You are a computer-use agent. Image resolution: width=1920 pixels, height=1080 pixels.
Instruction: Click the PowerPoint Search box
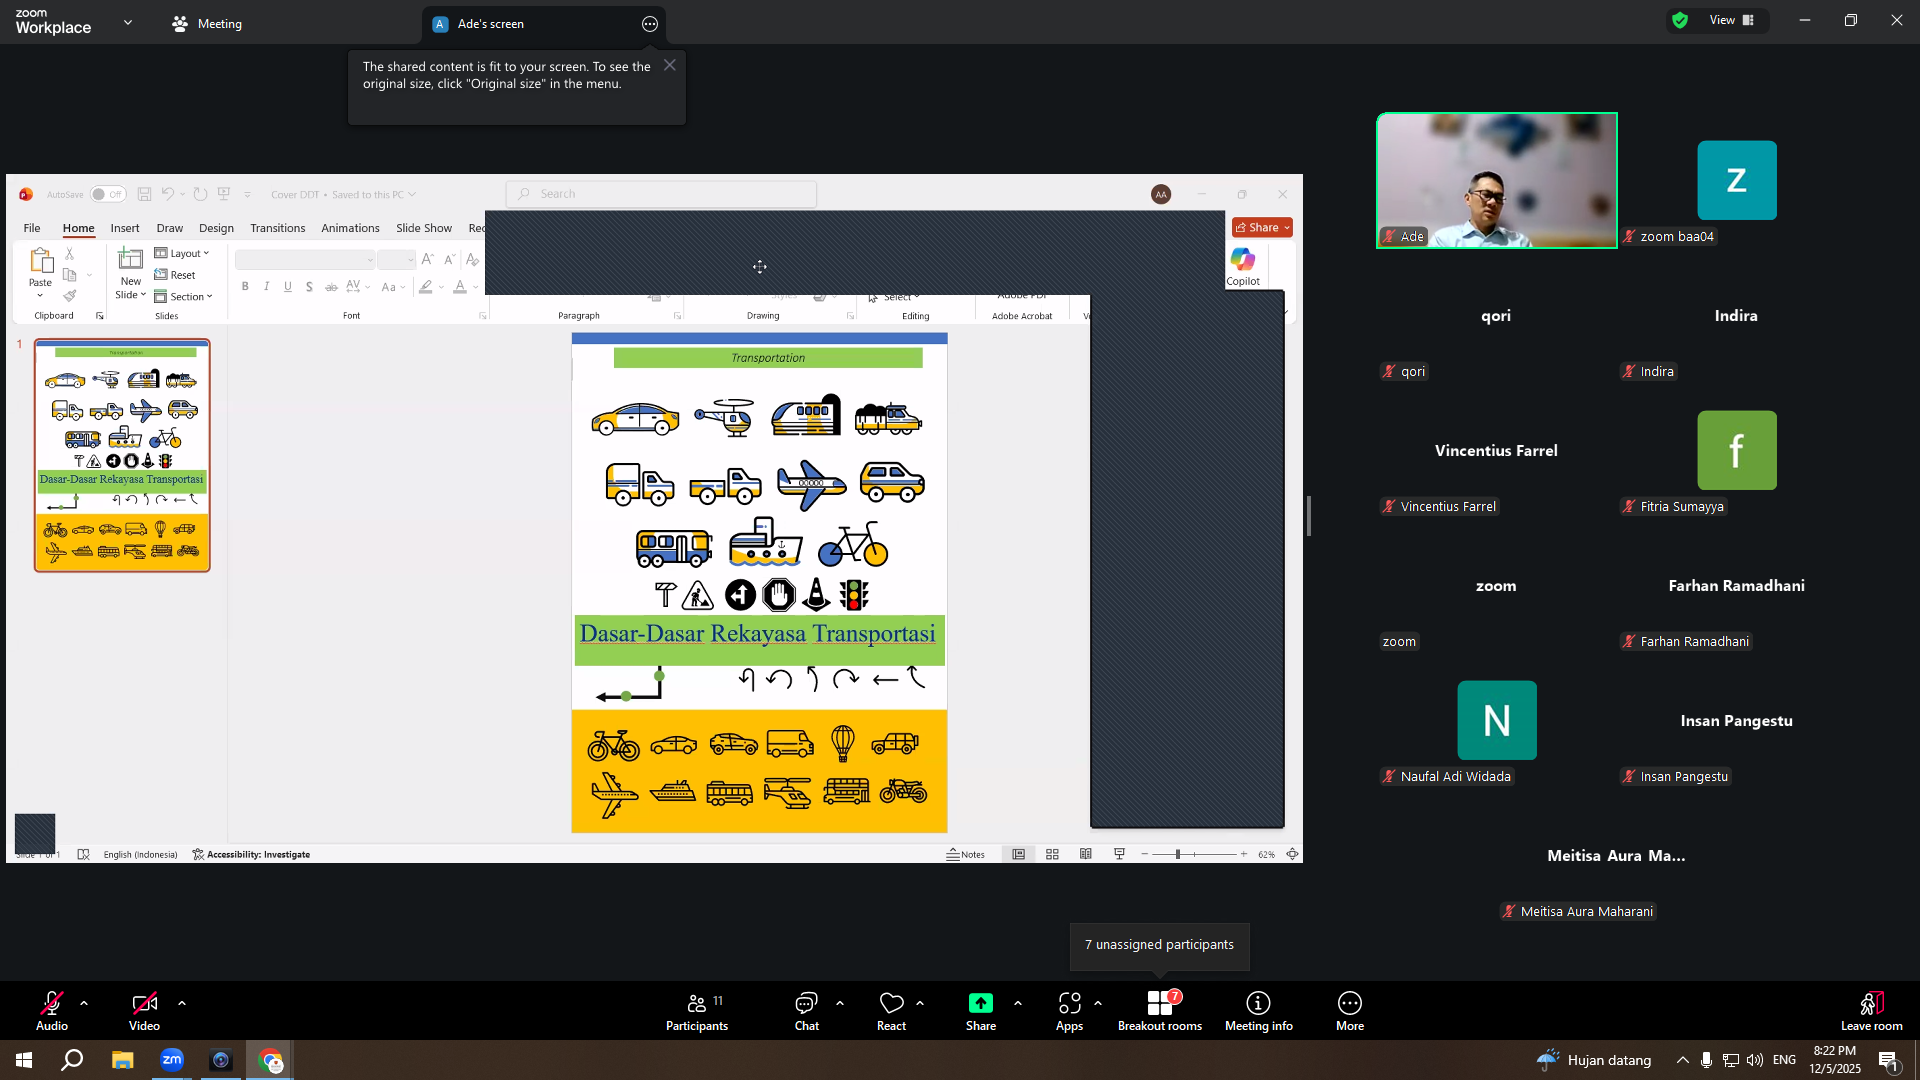point(662,194)
